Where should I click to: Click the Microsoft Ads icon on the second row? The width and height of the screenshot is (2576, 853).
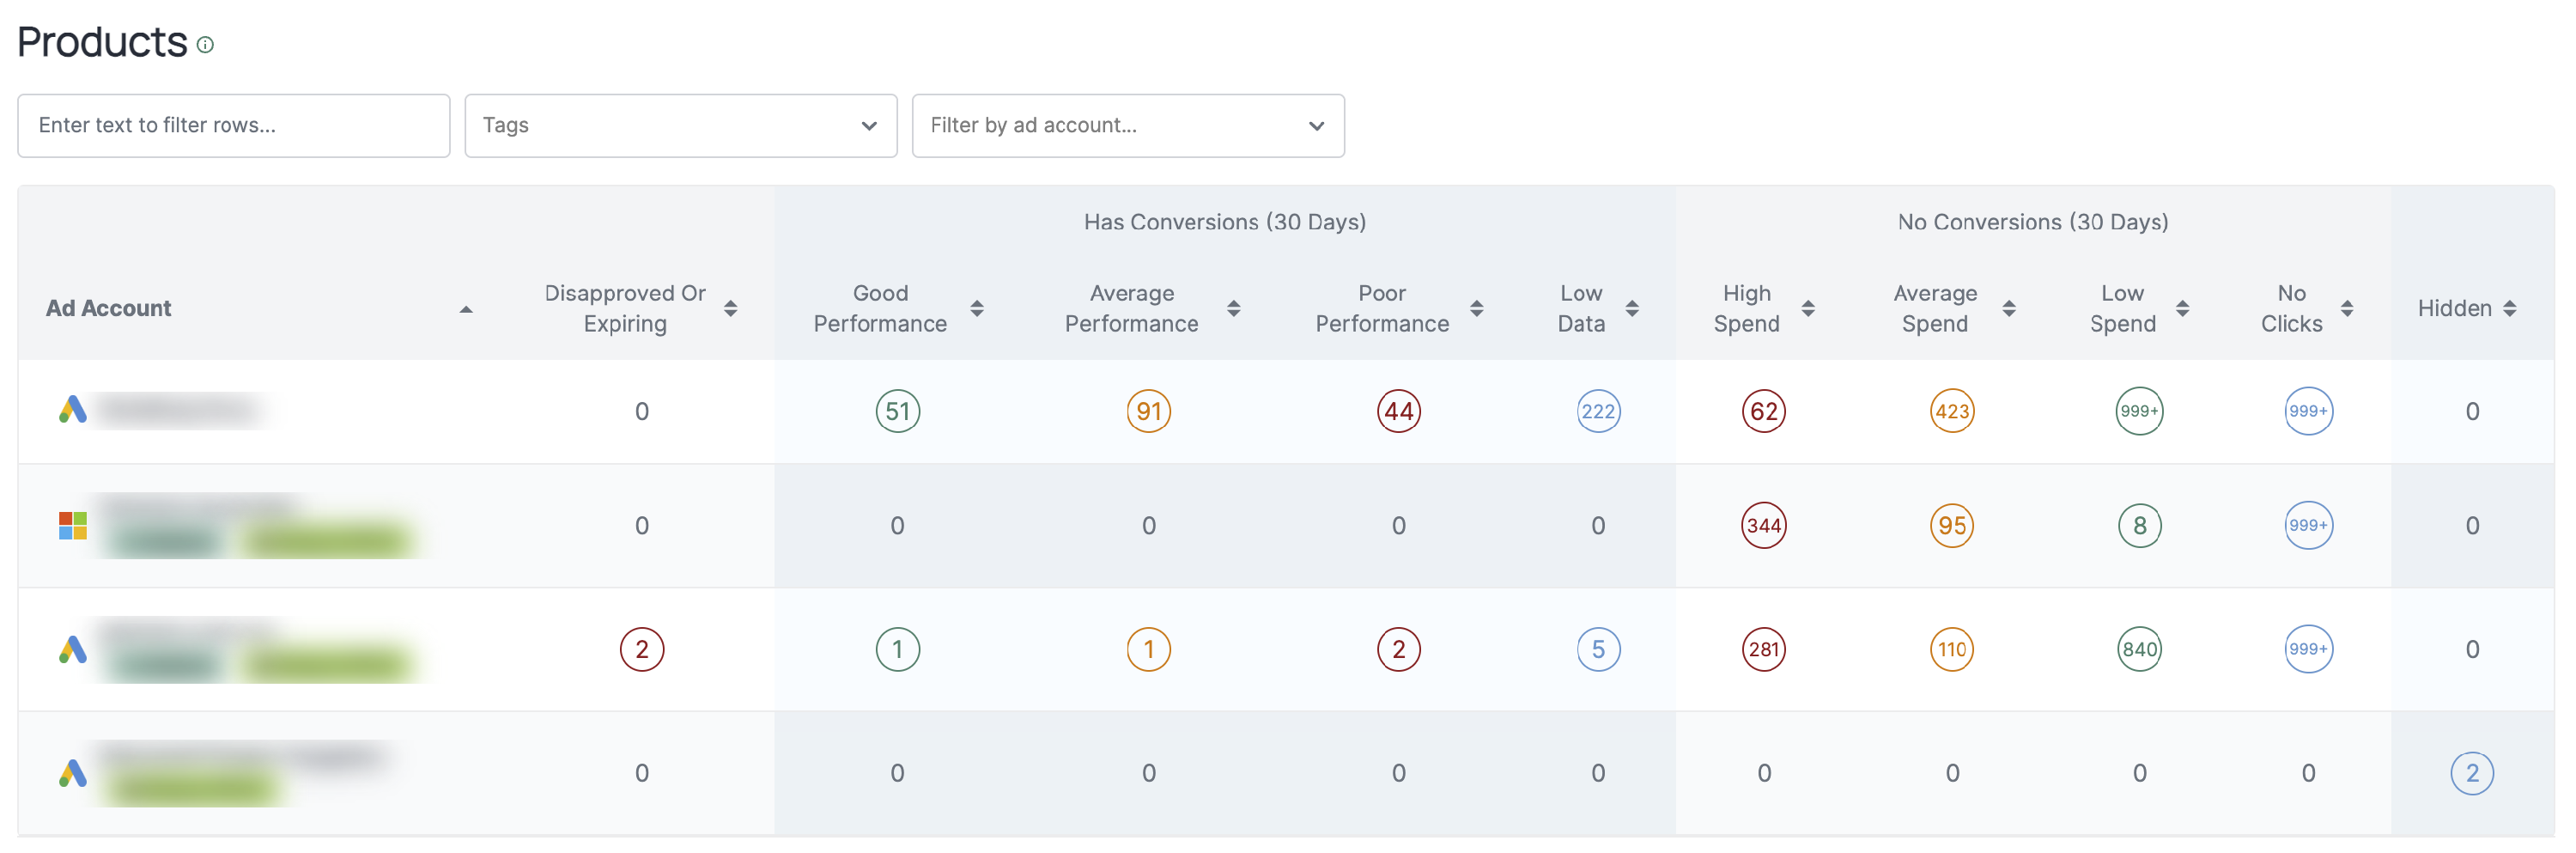click(x=73, y=524)
